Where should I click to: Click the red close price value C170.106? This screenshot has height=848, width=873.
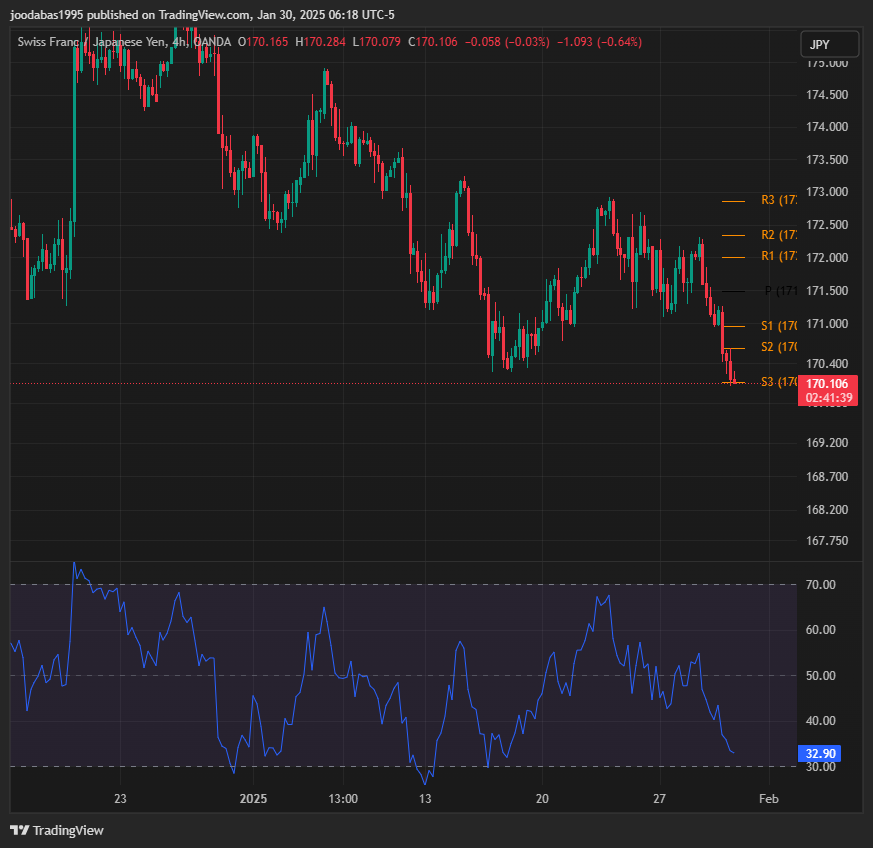click(437, 42)
